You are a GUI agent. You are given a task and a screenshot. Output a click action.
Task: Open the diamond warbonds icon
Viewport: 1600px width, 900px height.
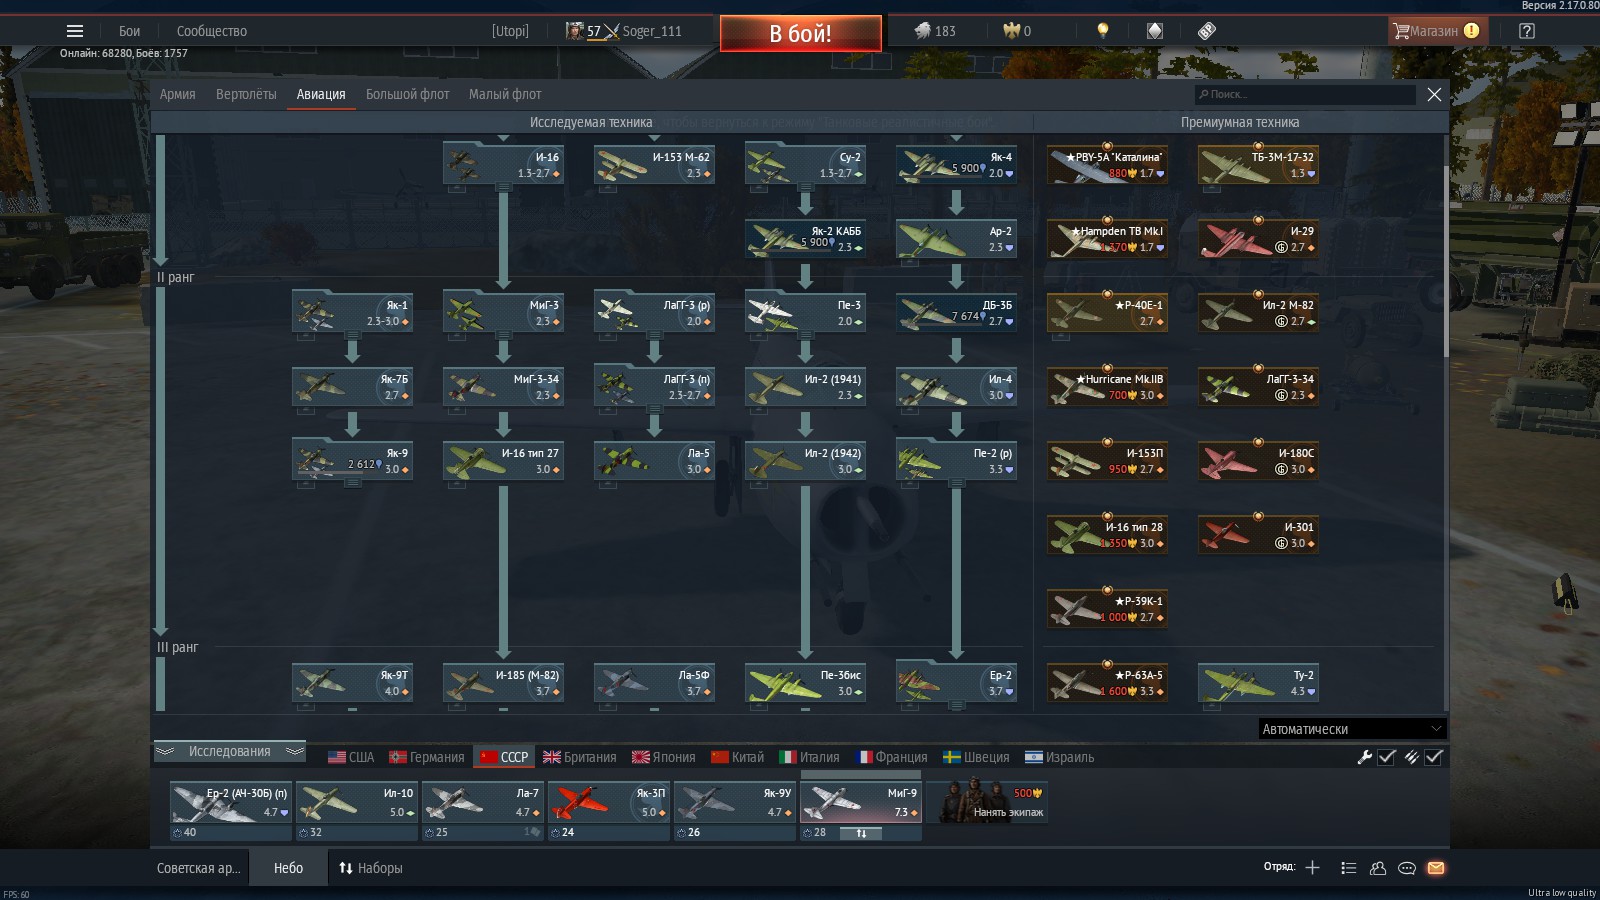pyautogui.click(x=1155, y=31)
